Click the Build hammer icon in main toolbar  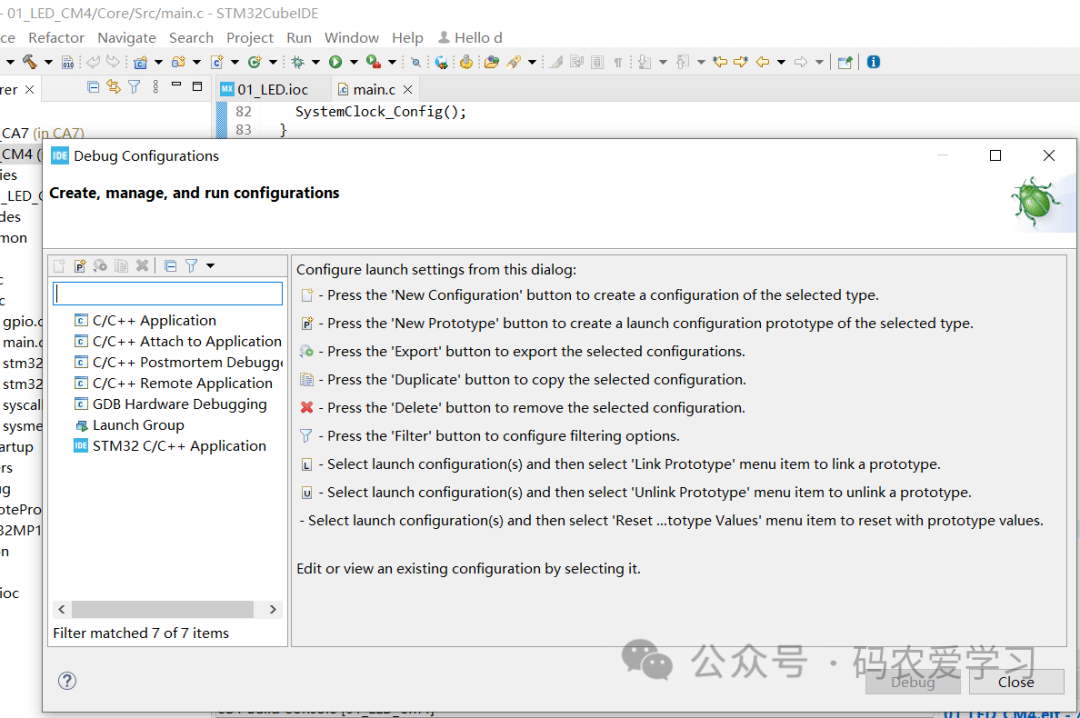point(30,62)
